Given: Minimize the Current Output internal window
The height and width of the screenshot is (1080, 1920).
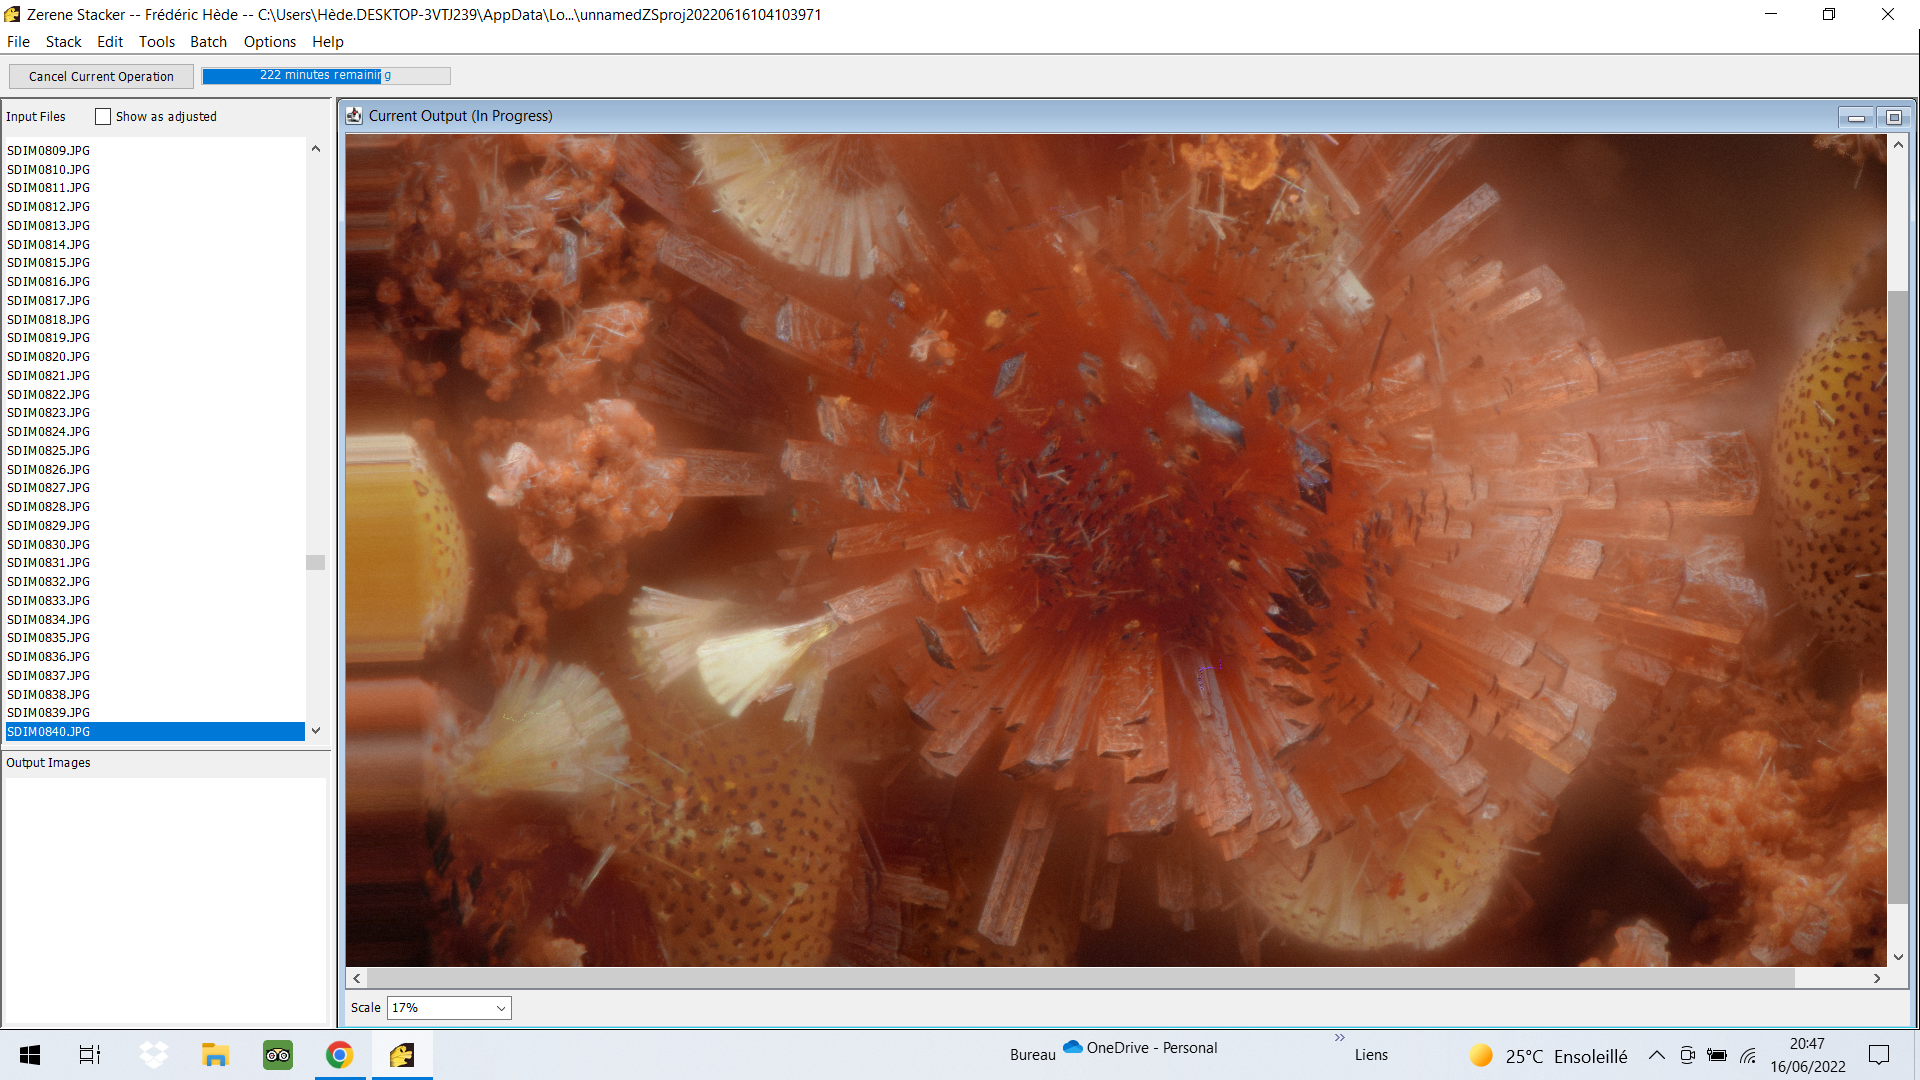Looking at the screenshot, I should (x=1856, y=118).
